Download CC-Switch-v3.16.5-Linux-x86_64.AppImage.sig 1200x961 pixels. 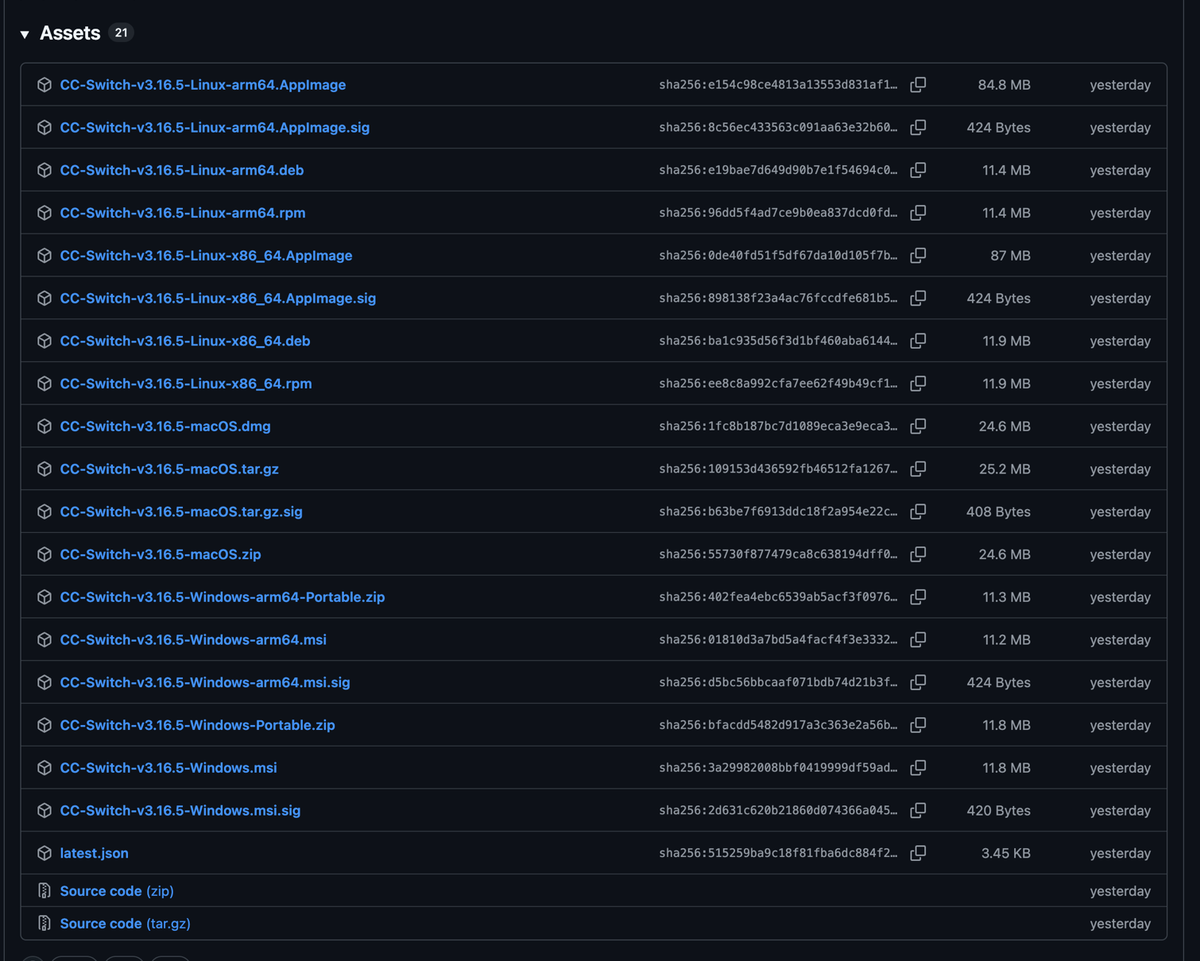pyautogui.click(x=218, y=298)
